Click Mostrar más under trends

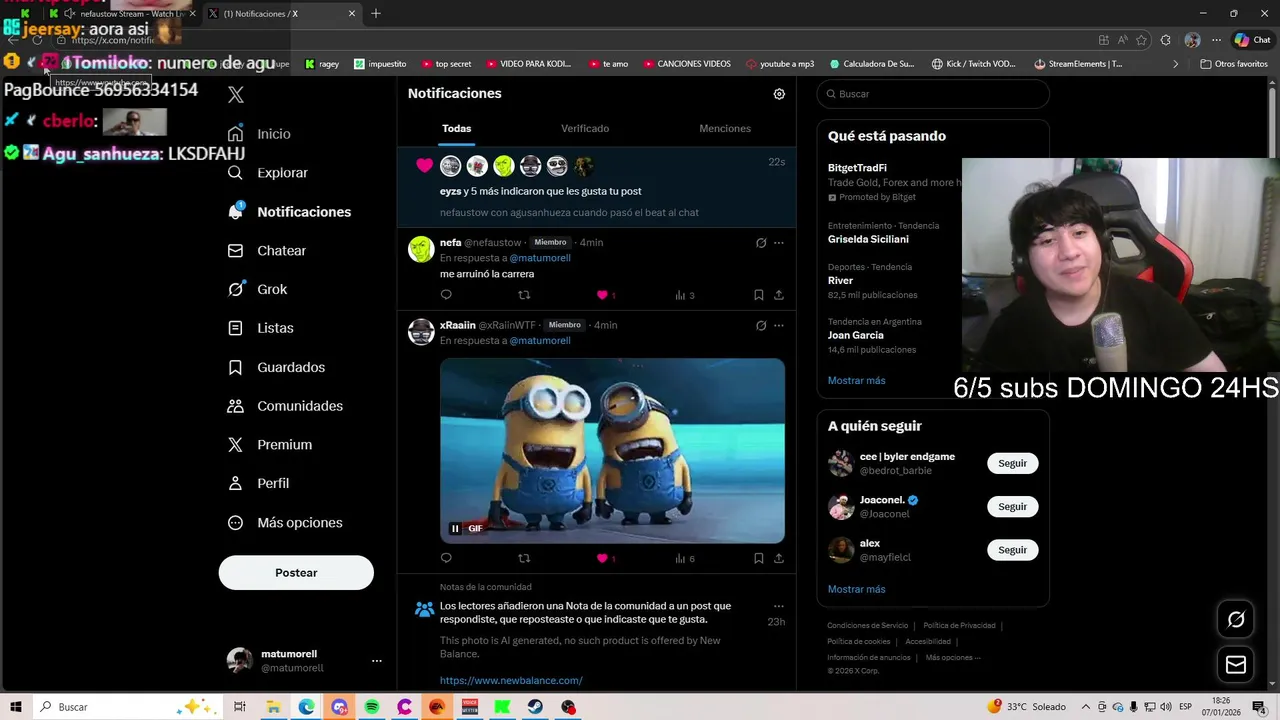tap(856, 381)
